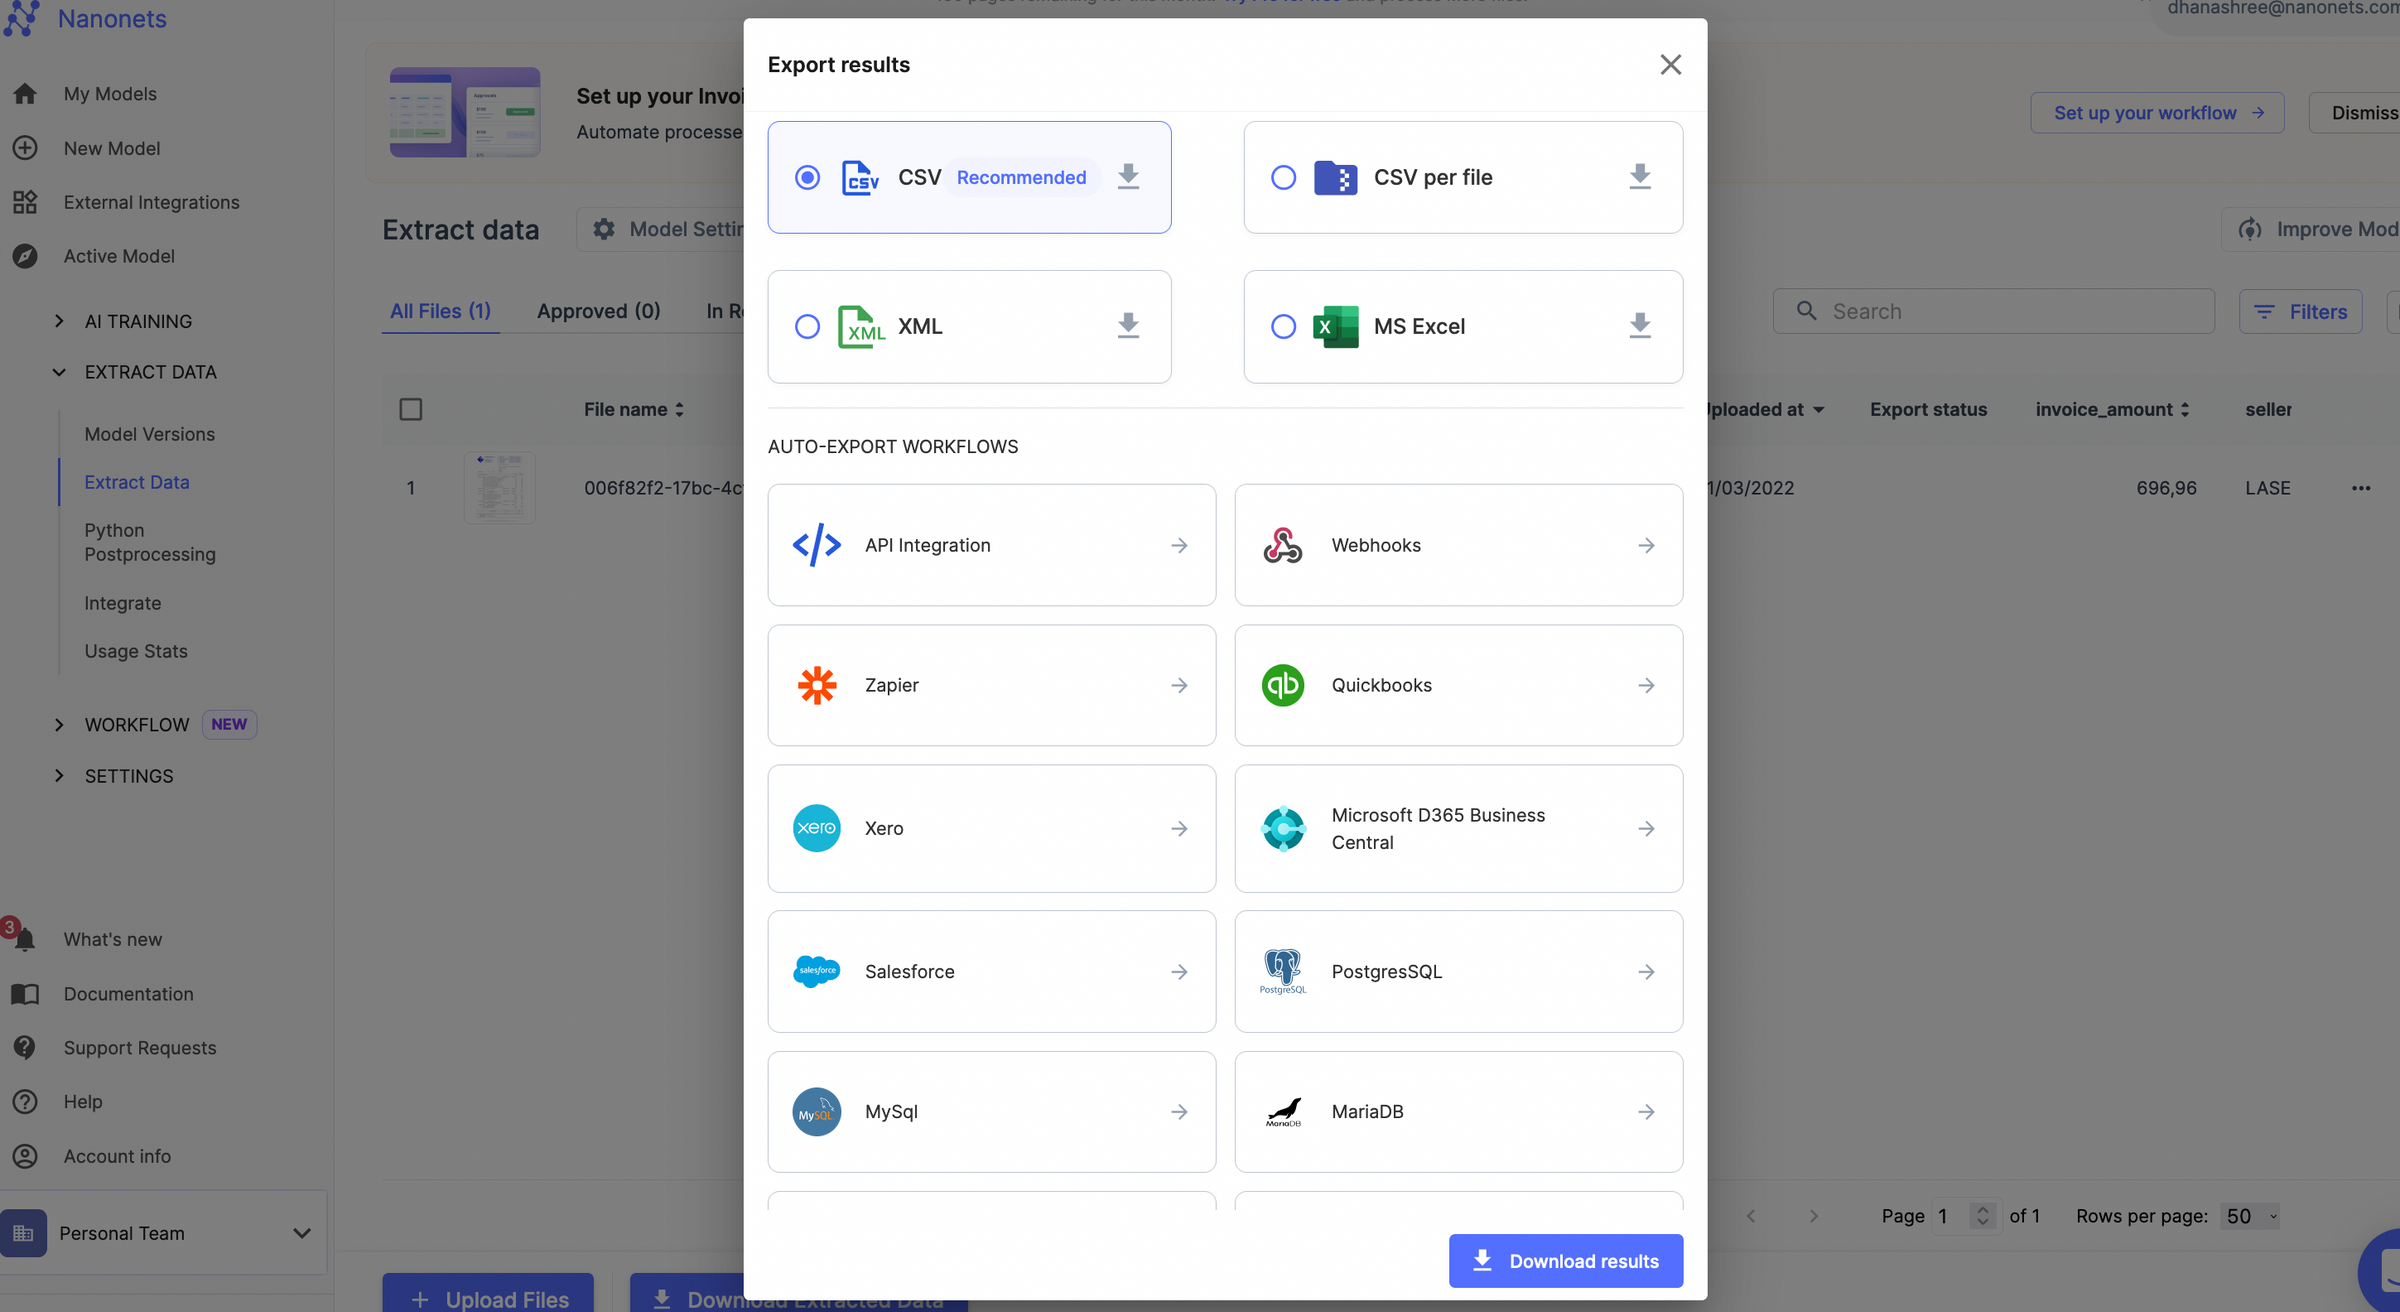Image resolution: width=2400 pixels, height=1312 pixels.
Task: Open the Quickbooks integration card
Action: (x=1458, y=685)
